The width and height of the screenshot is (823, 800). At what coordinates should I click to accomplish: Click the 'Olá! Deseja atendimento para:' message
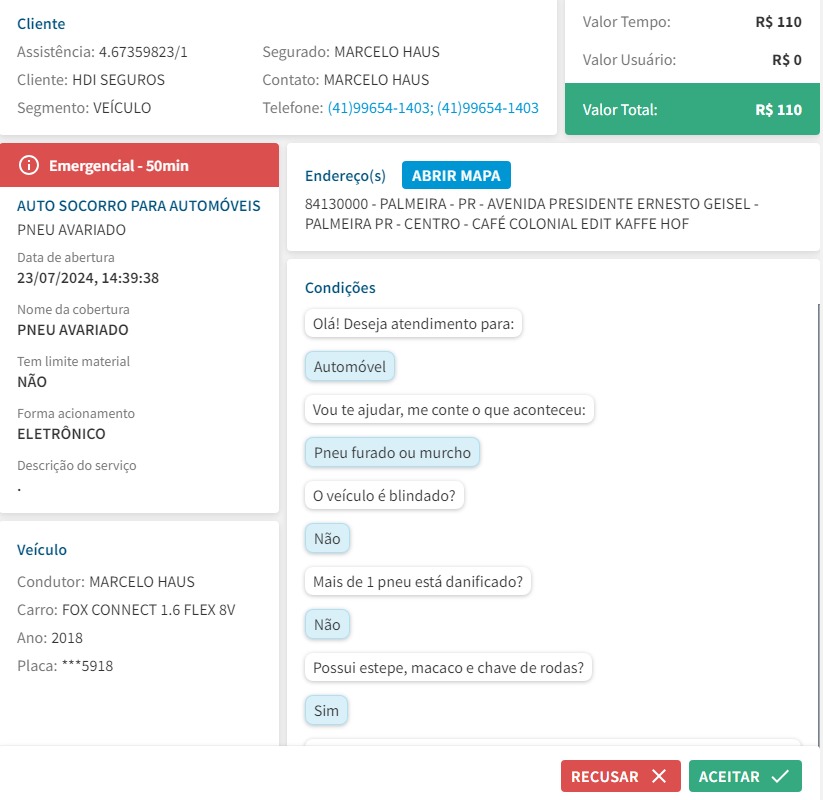coord(413,324)
